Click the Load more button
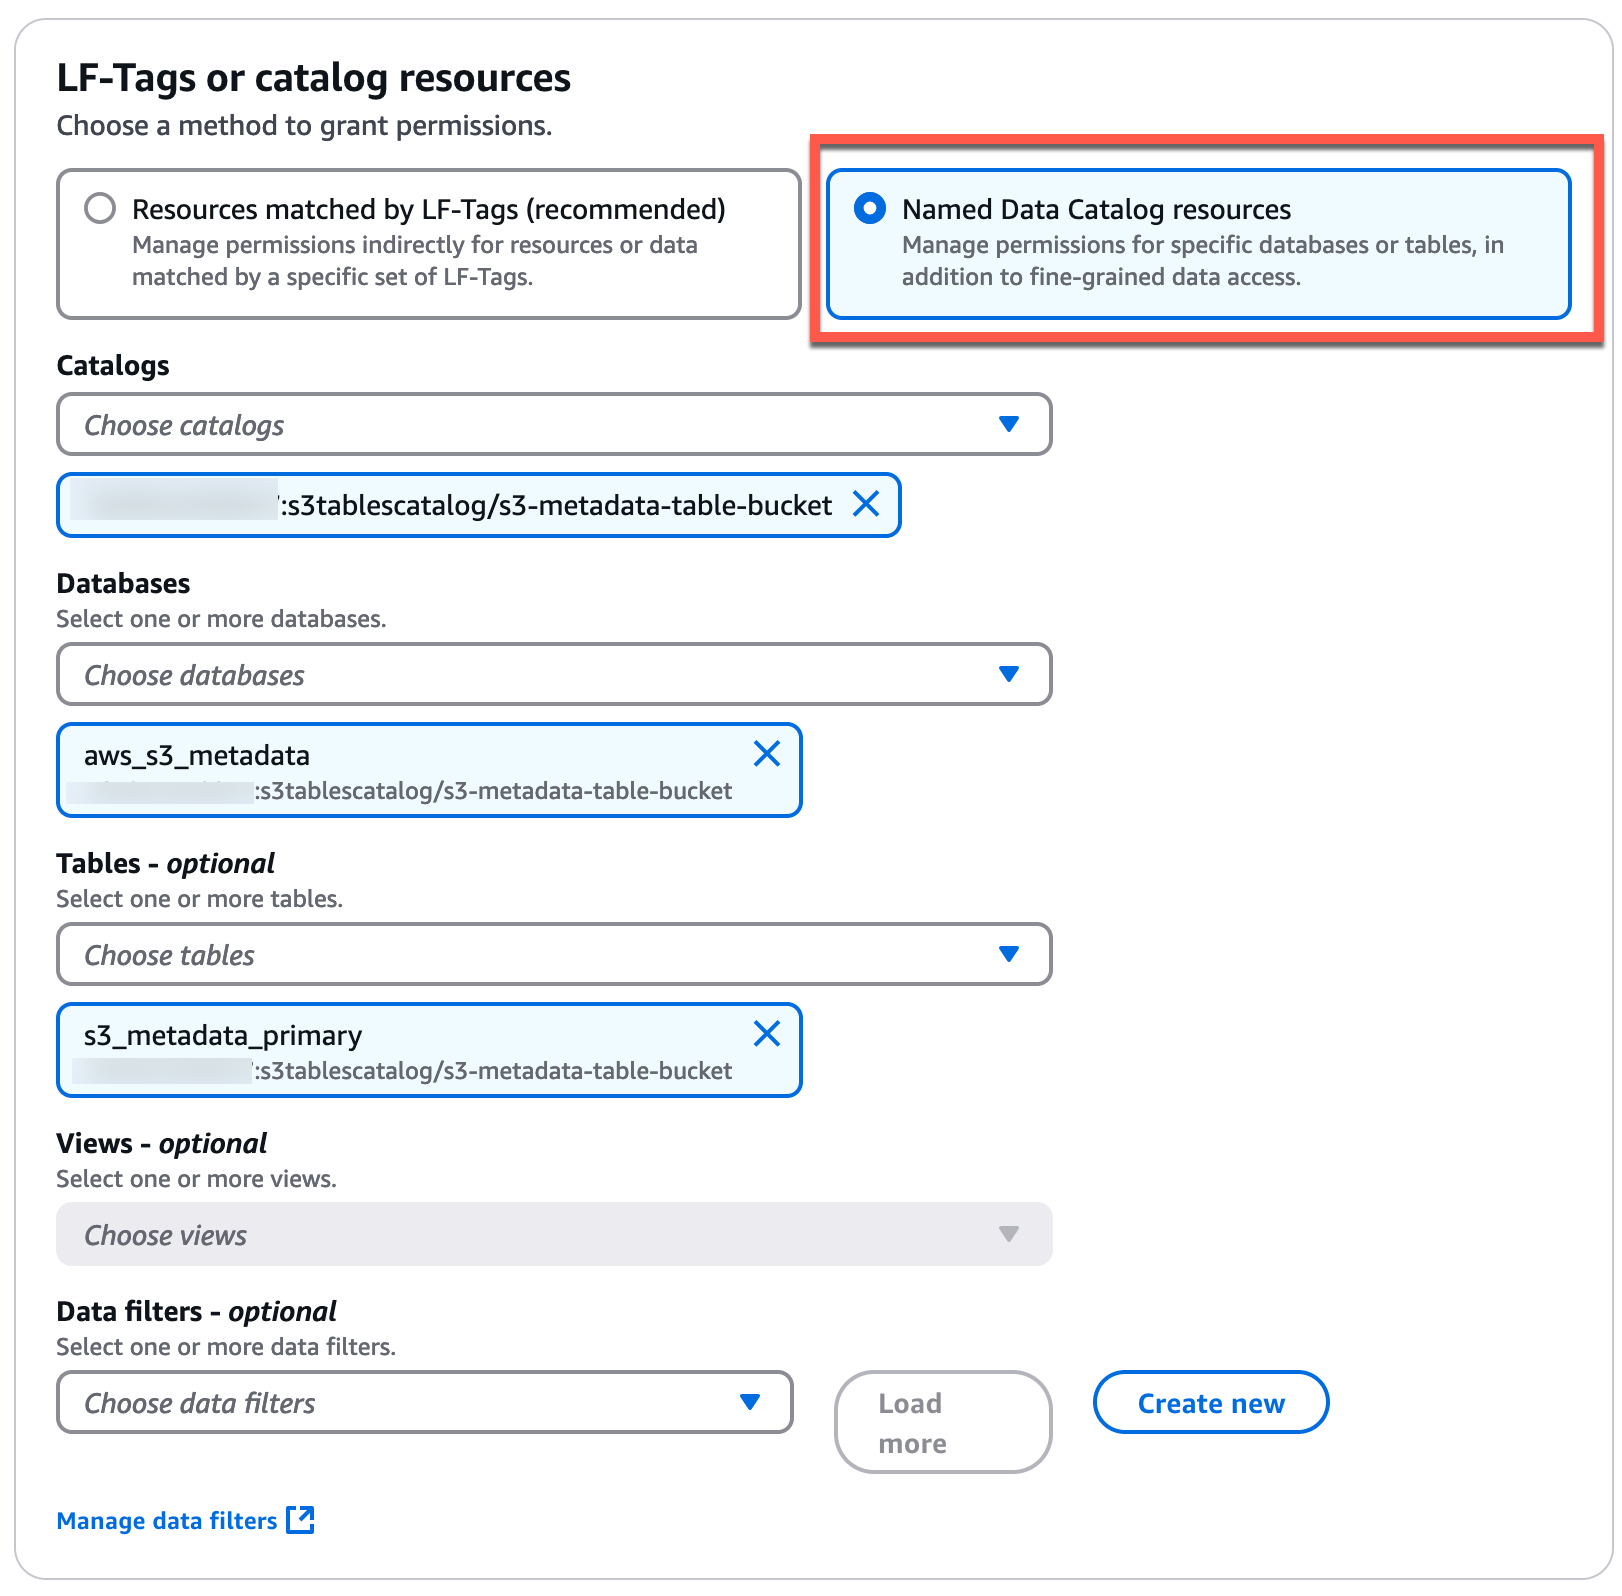1622x1596 pixels. 941,1421
